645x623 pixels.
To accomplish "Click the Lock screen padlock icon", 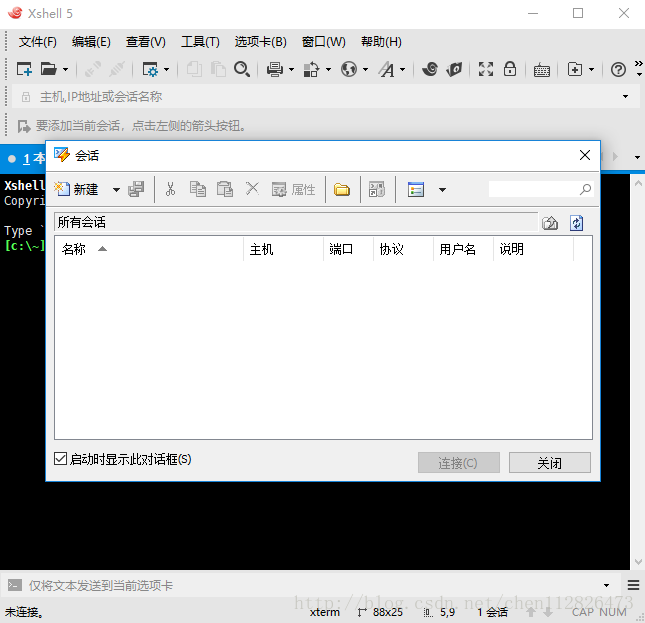I will 510,69.
